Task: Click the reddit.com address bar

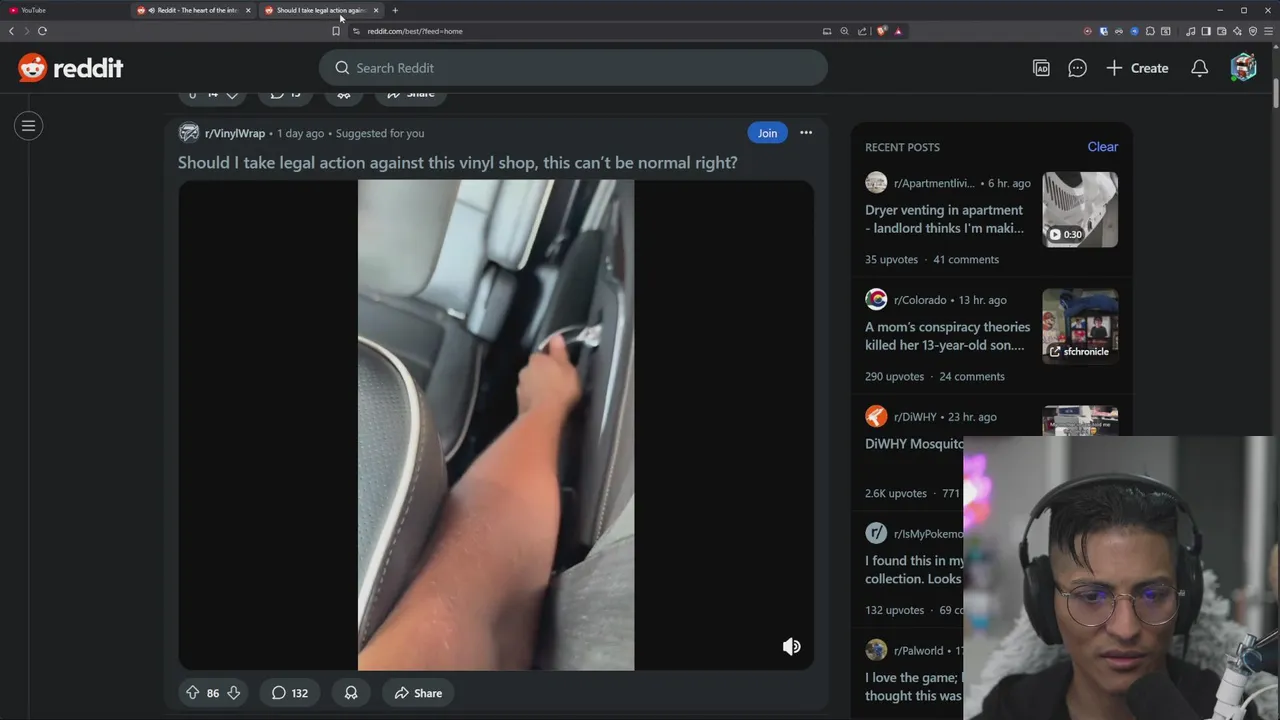Action: (x=590, y=31)
